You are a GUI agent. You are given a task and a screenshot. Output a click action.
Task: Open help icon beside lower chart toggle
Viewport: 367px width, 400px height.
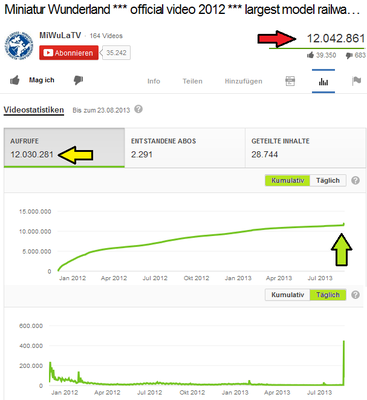(356, 295)
